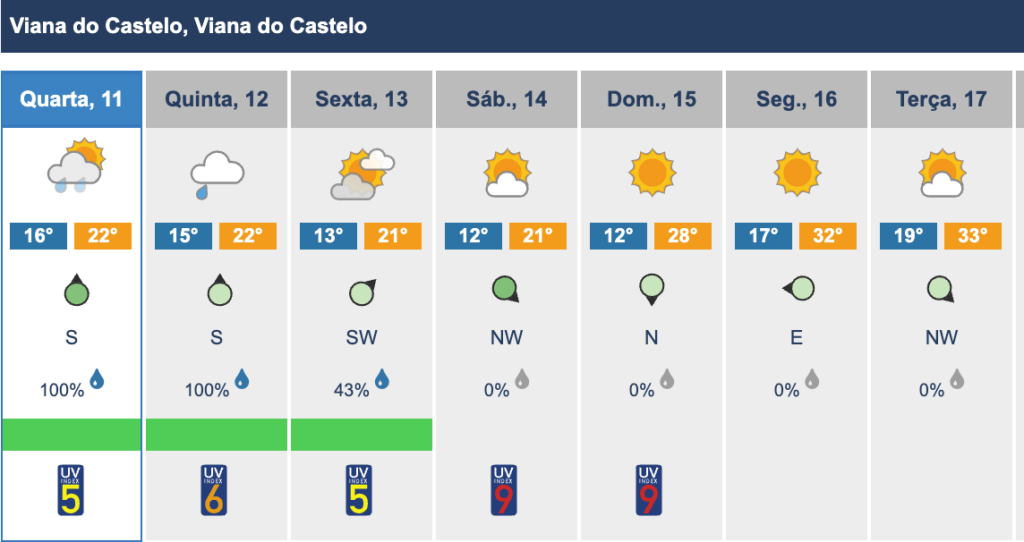Click the sun-behind-cloud icon for Terça, 17
The height and width of the screenshot is (542, 1024).
click(x=942, y=174)
